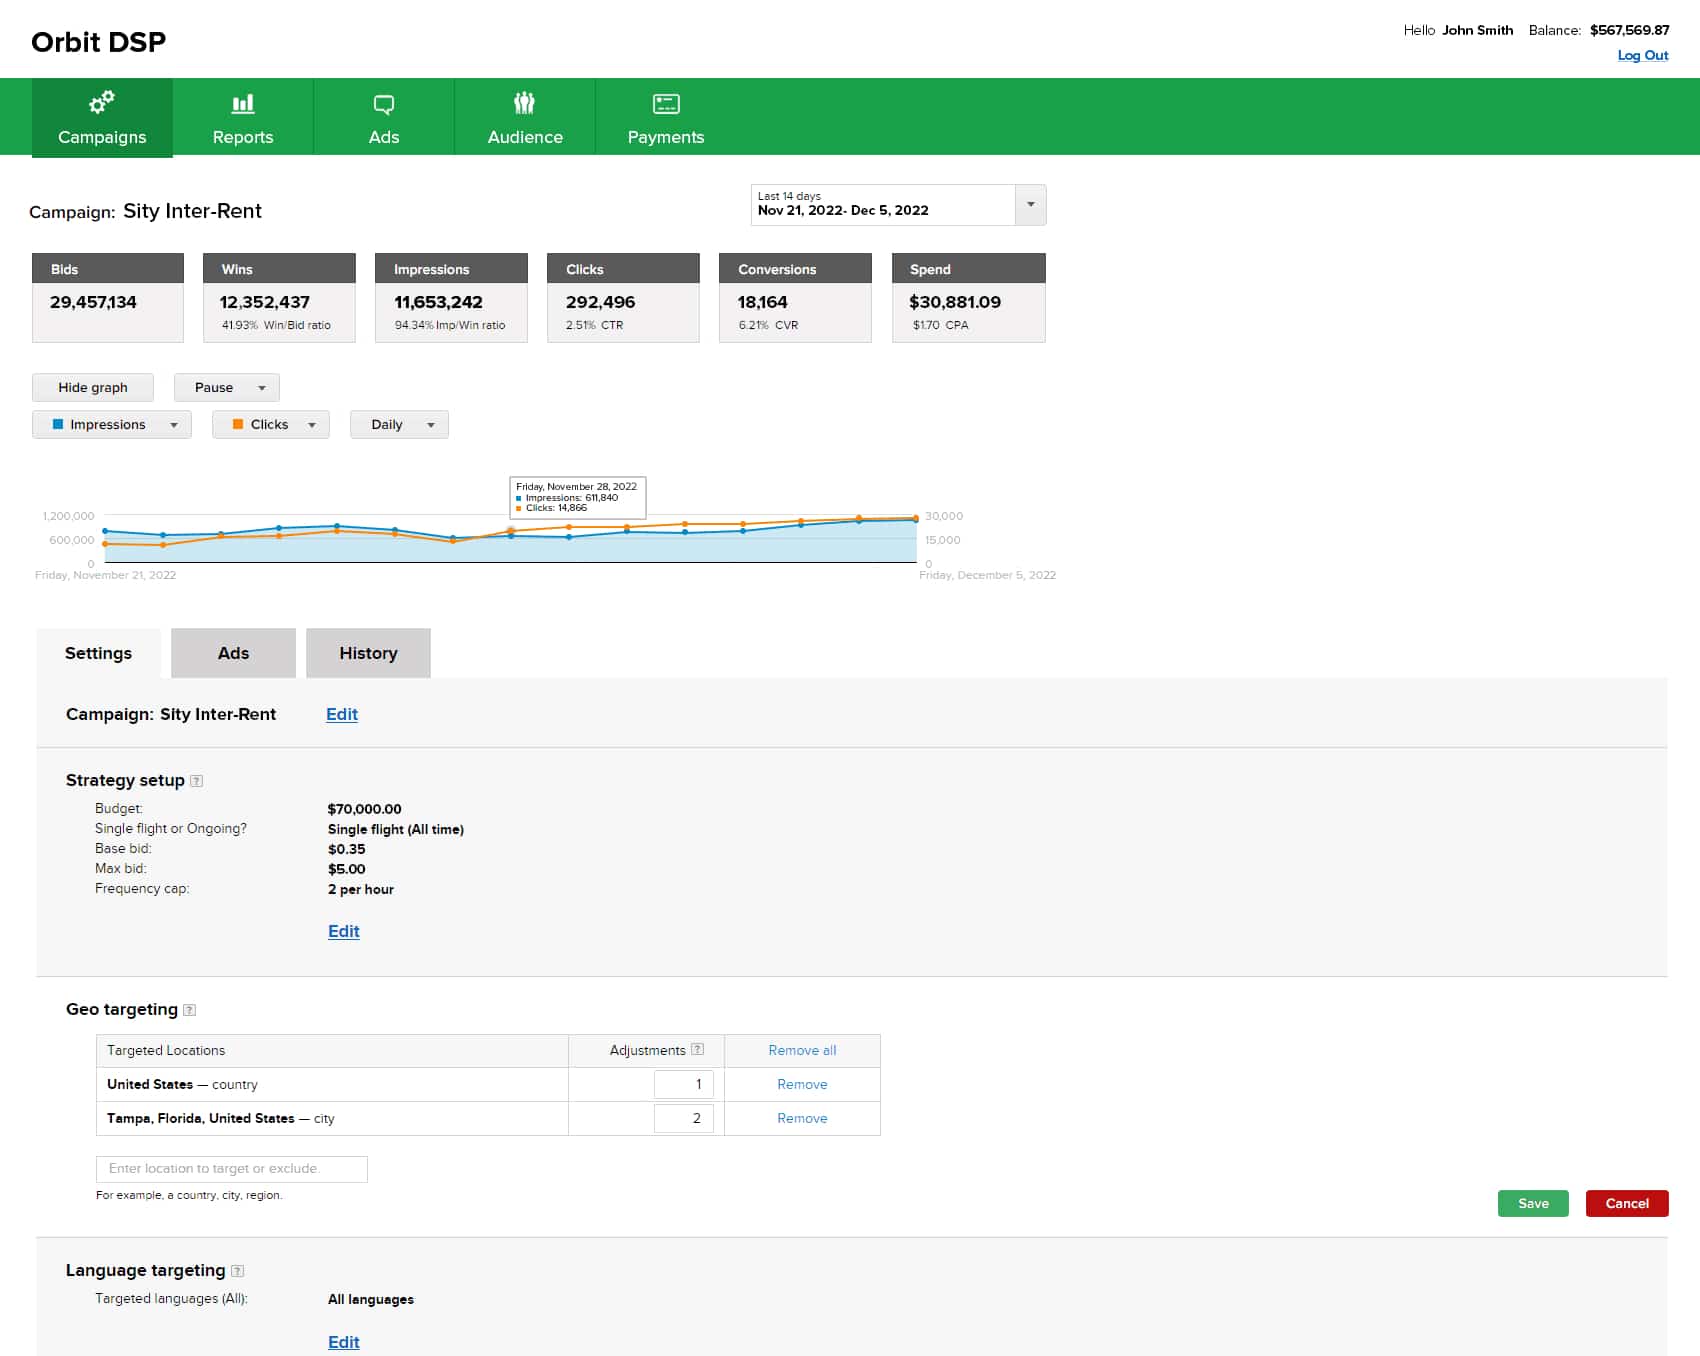
Task: Click the green Save button
Action: click(x=1533, y=1203)
